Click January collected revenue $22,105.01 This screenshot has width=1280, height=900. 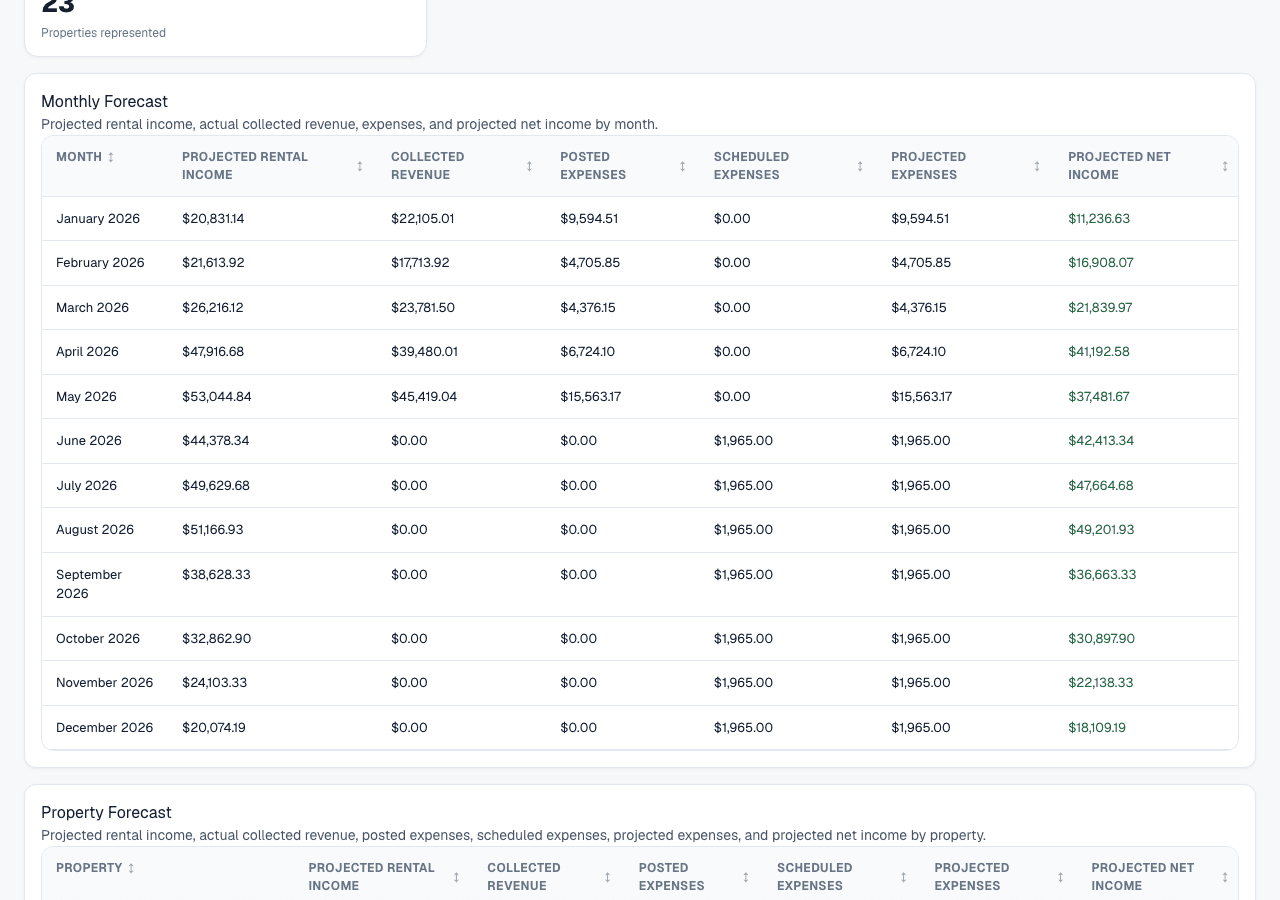click(x=423, y=219)
